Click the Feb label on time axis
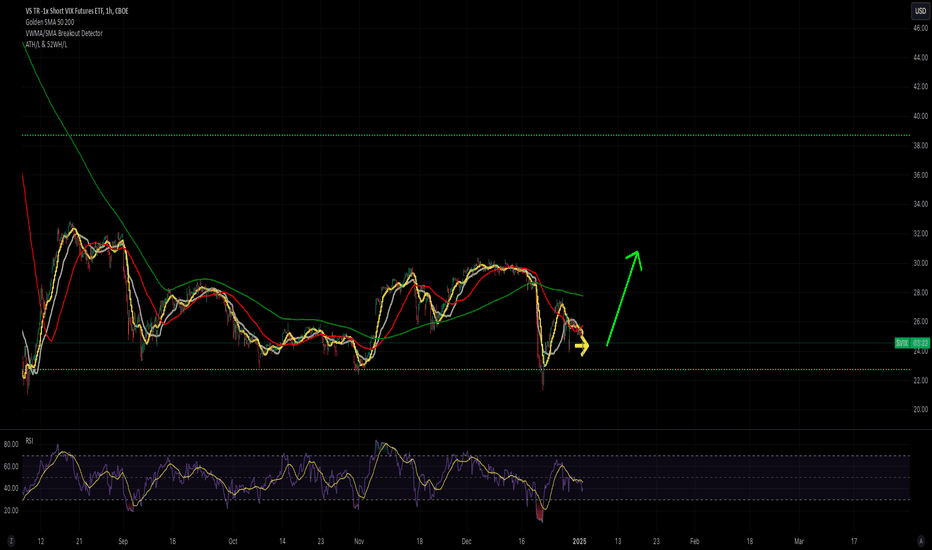The image size is (932, 550). click(x=694, y=541)
